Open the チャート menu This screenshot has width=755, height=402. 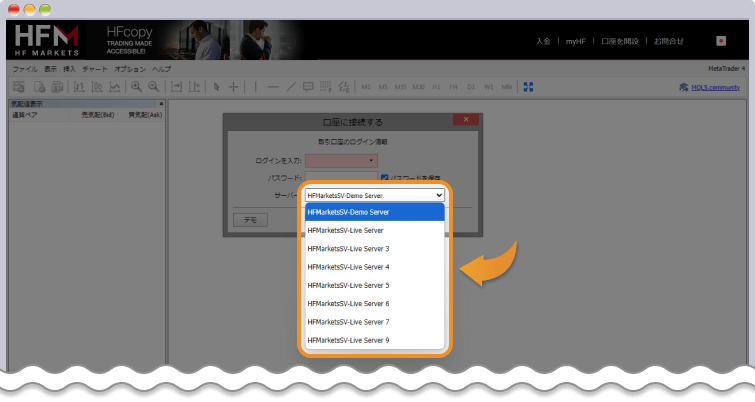click(95, 69)
